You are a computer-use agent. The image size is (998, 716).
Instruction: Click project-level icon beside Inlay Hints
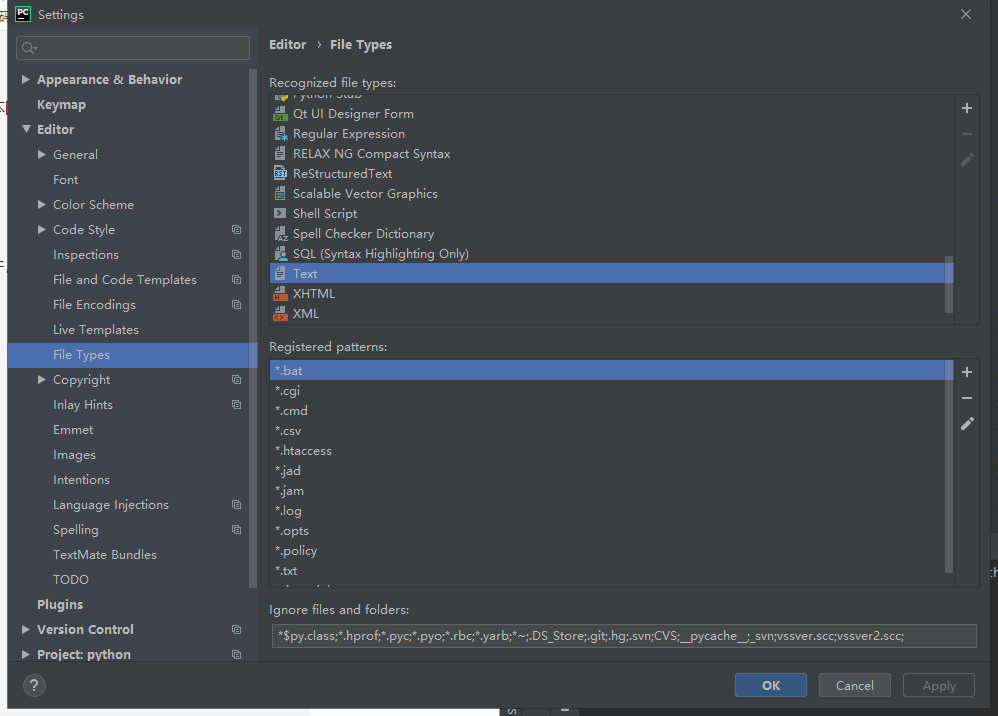click(x=236, y=405)
